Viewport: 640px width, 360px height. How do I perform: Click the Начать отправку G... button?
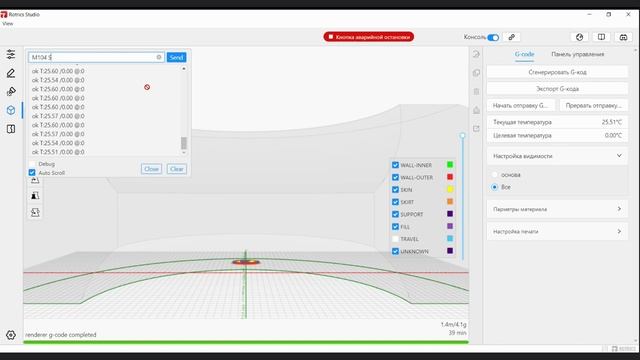coord(521,105)
